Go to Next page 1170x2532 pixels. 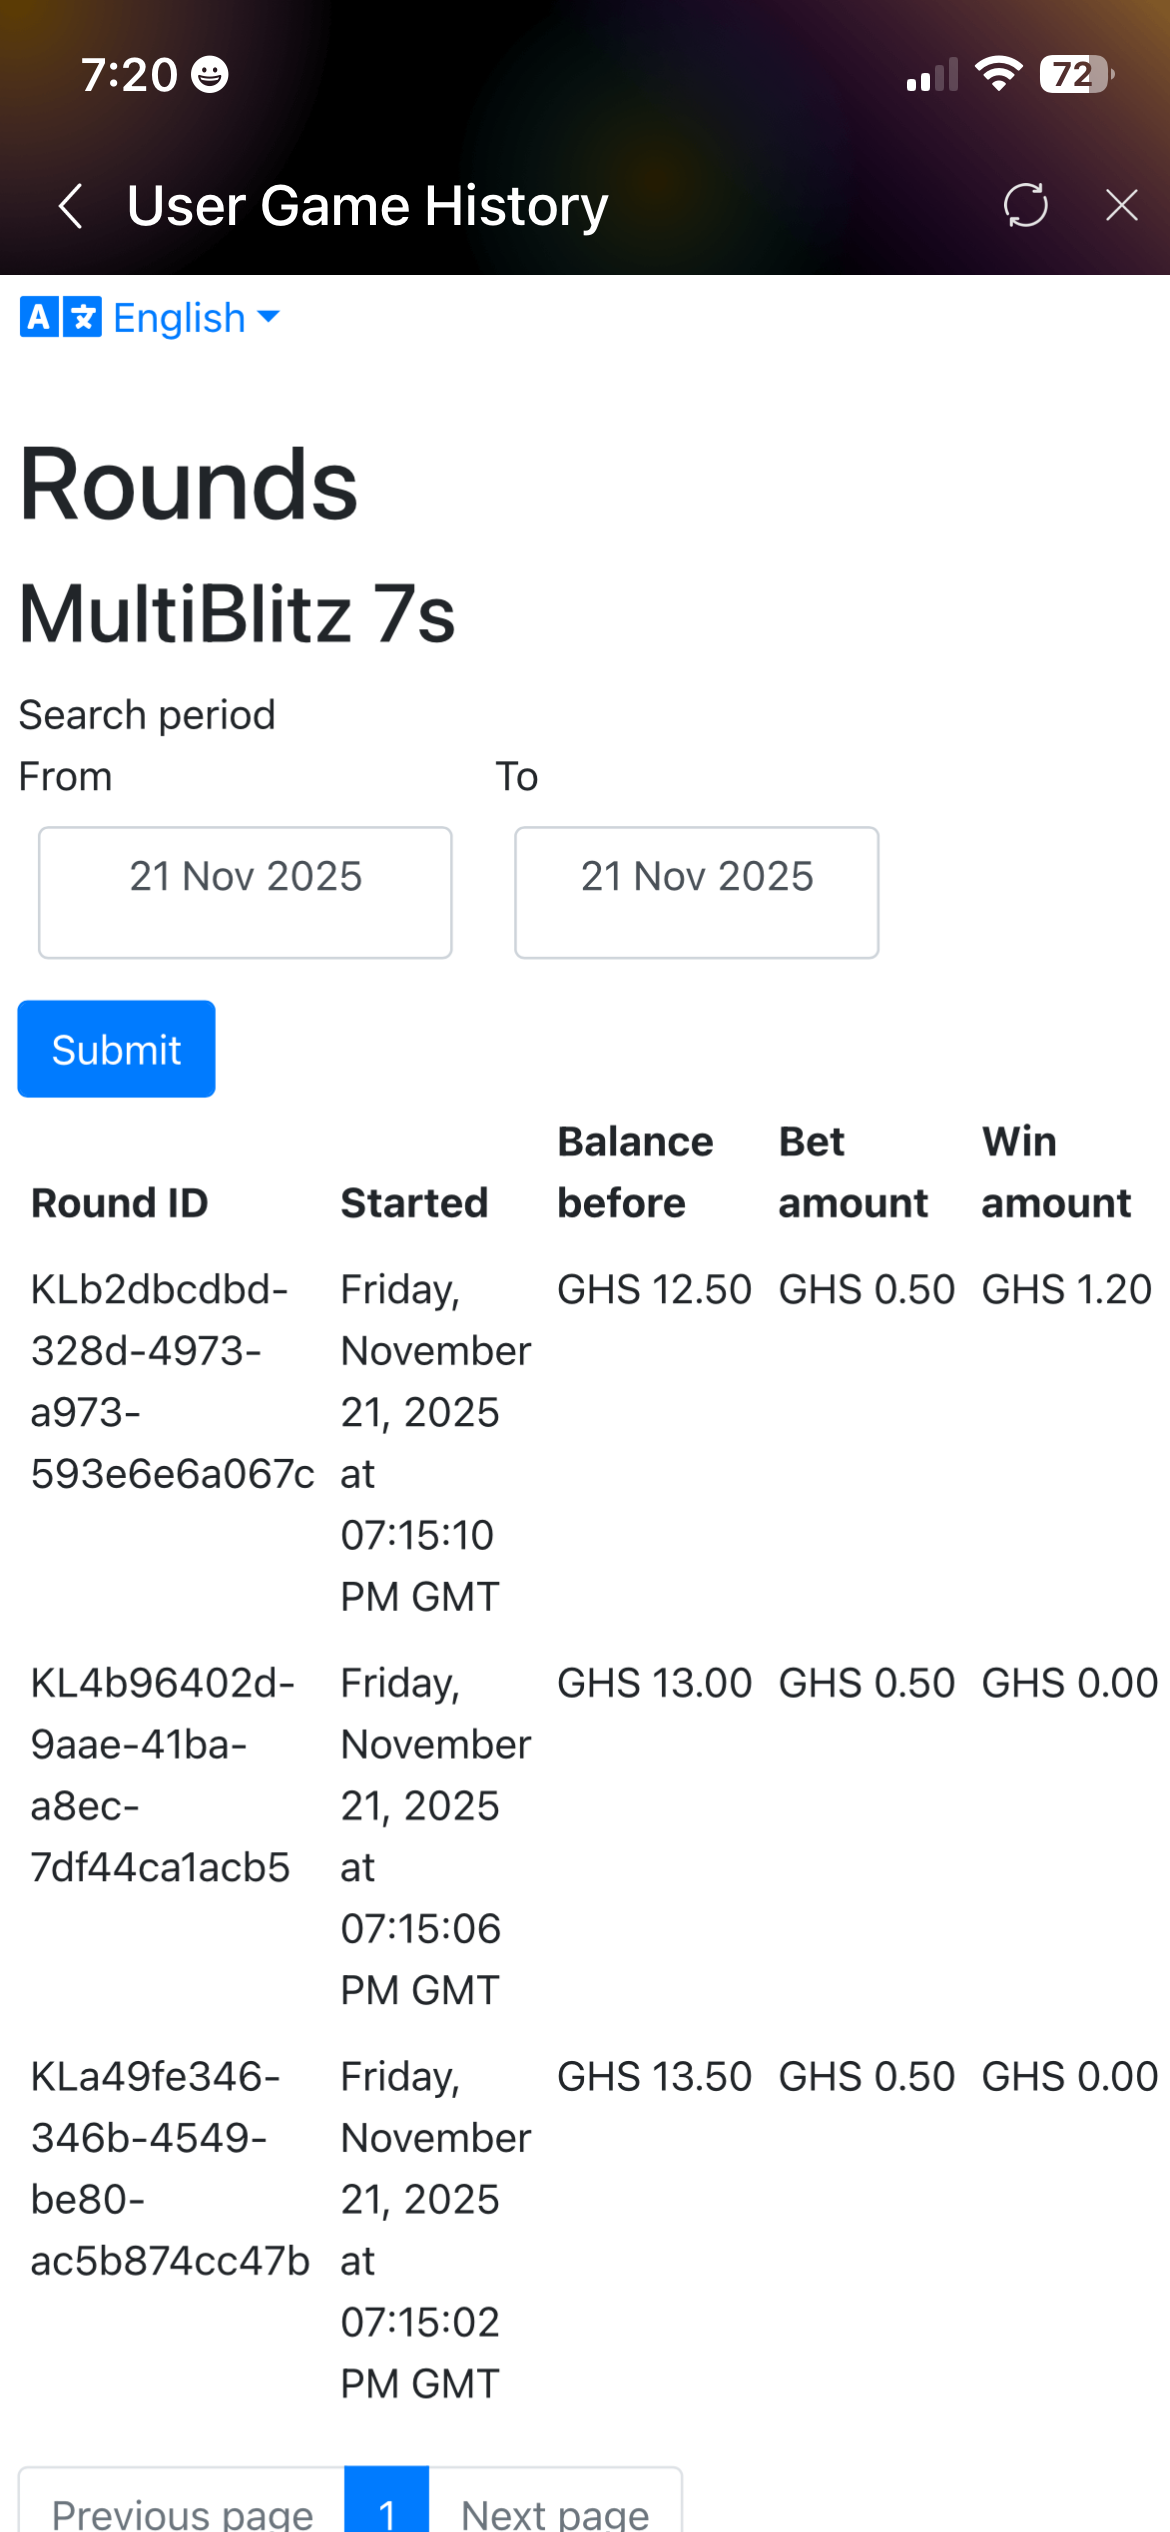(555, 2510)
